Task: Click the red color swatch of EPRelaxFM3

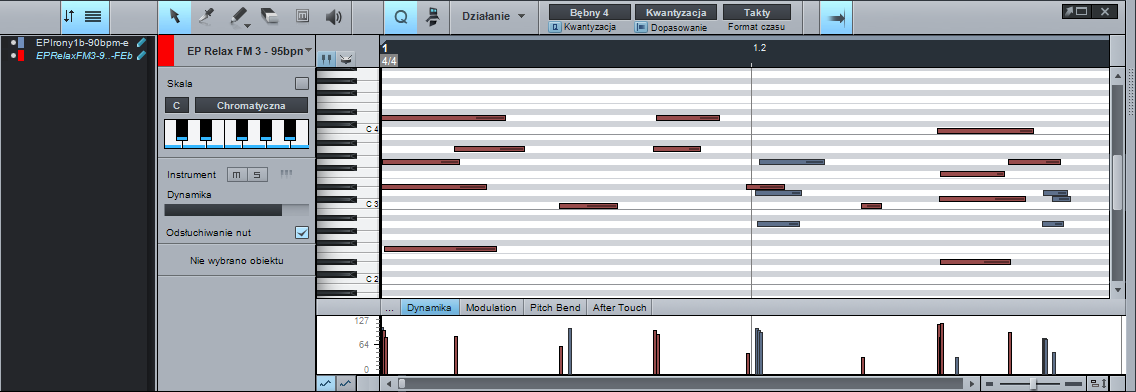Action: [x=22, y=55]
